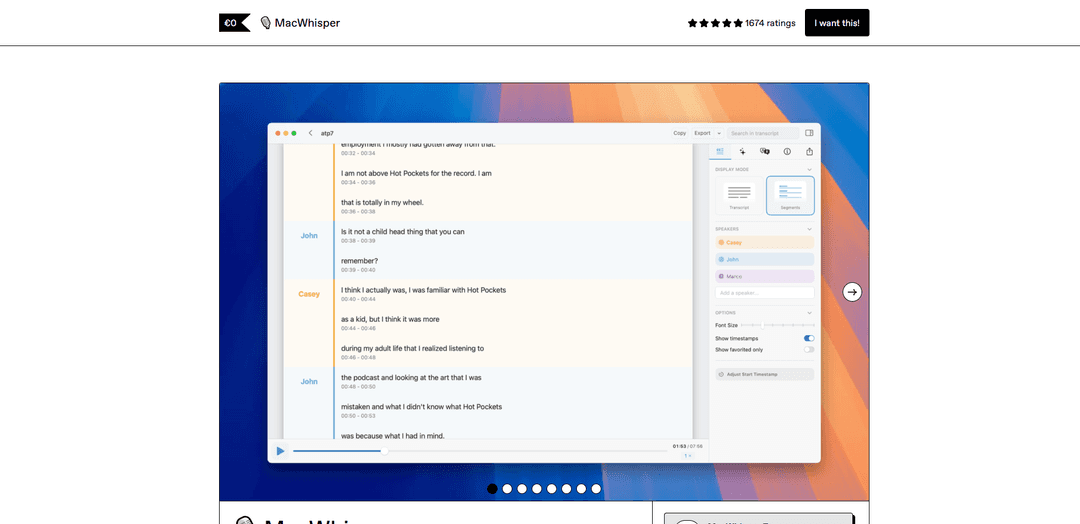Select the Marco speaker chip
The image size is (1080, 524).
(765, 276)
